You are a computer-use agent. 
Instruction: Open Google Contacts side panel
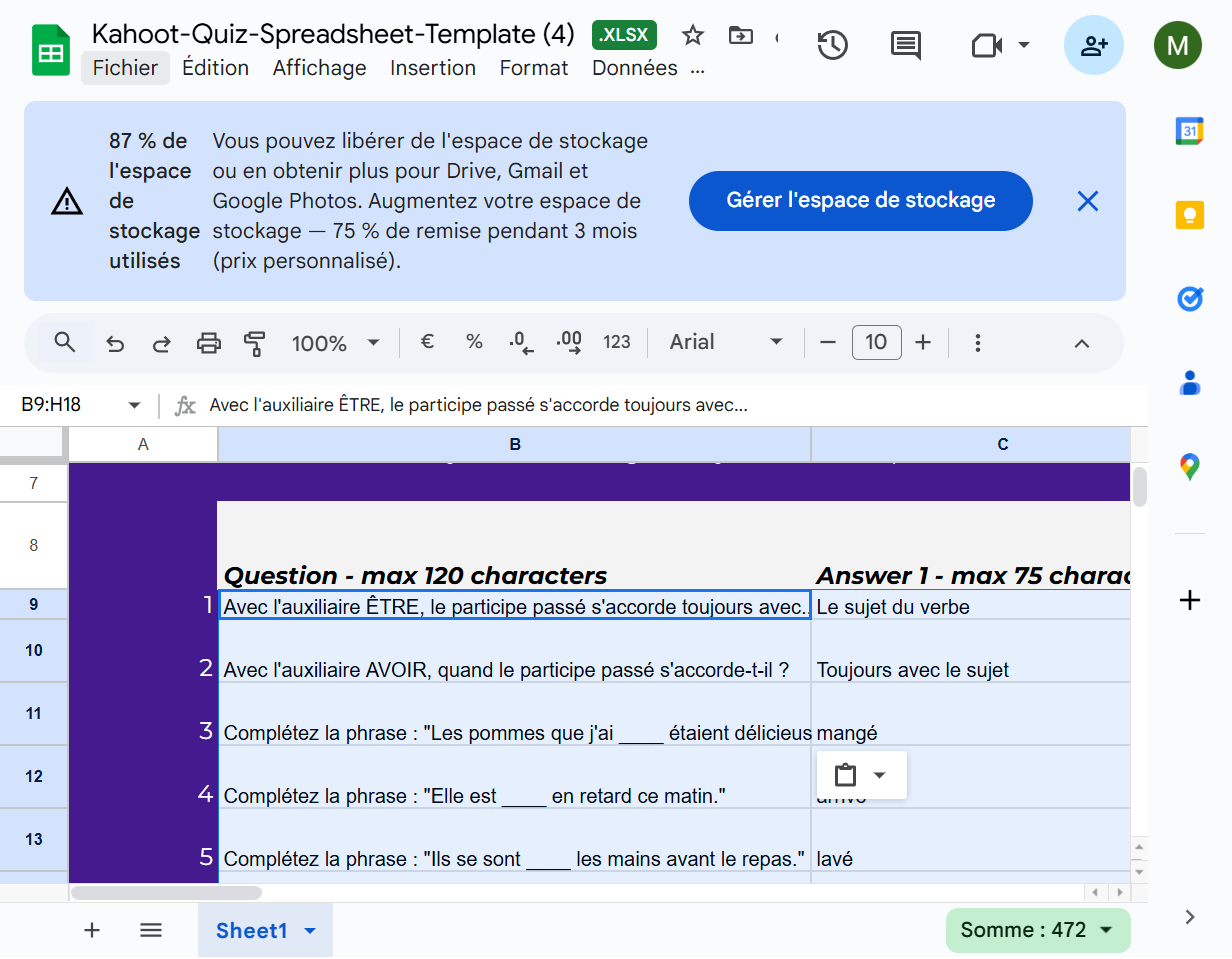tap(1189, 383)
